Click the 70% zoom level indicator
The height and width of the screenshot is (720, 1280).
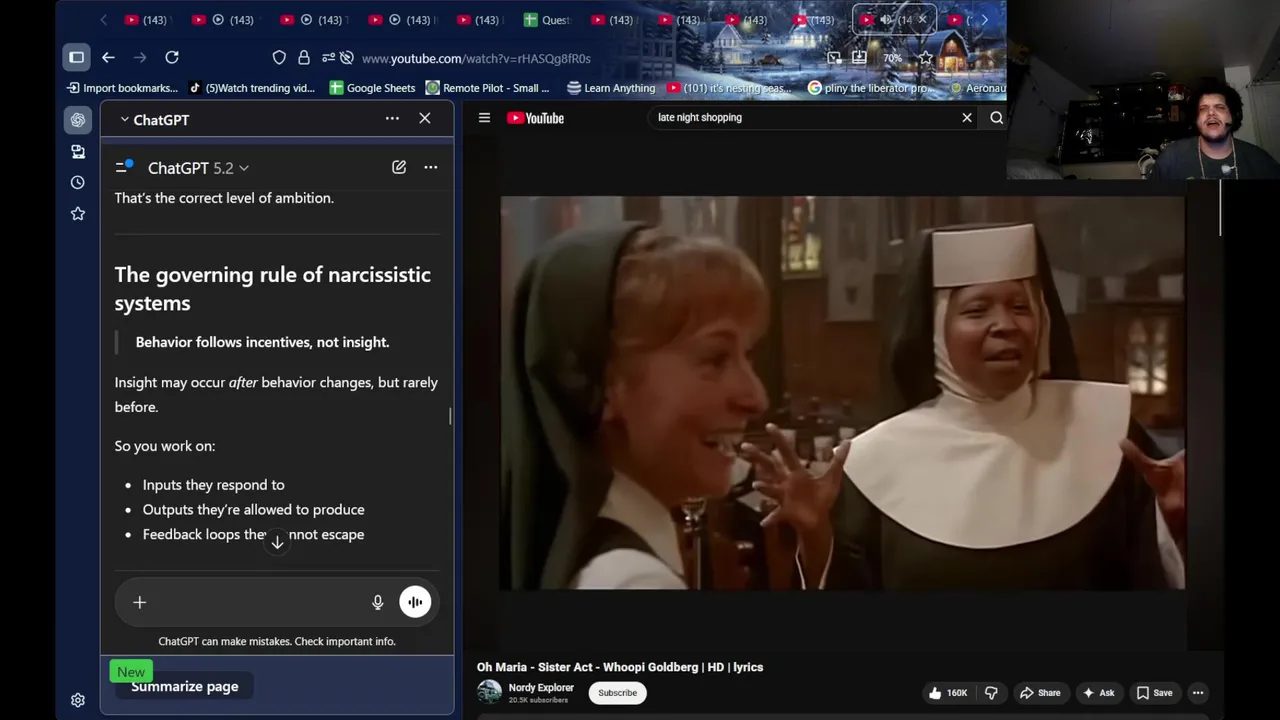coord(892,58)
